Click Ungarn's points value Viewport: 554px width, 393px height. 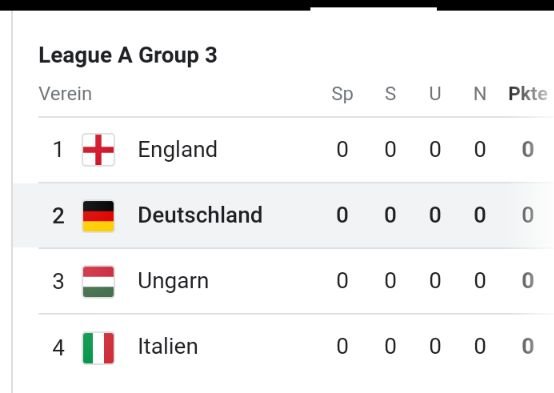(528, 281)
